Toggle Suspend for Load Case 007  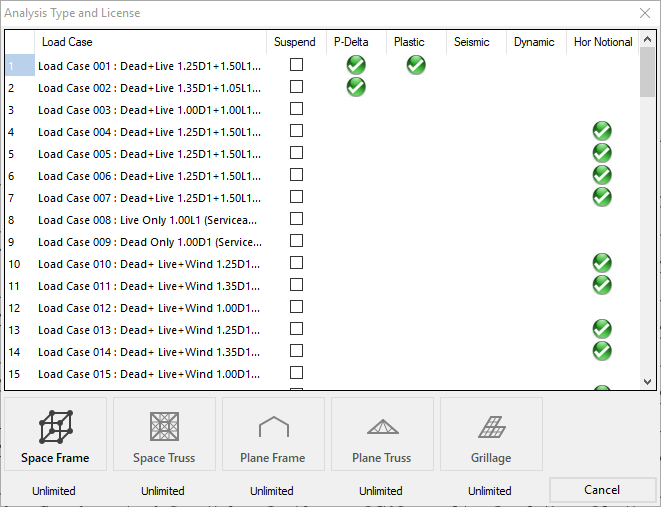coord(296,197)
